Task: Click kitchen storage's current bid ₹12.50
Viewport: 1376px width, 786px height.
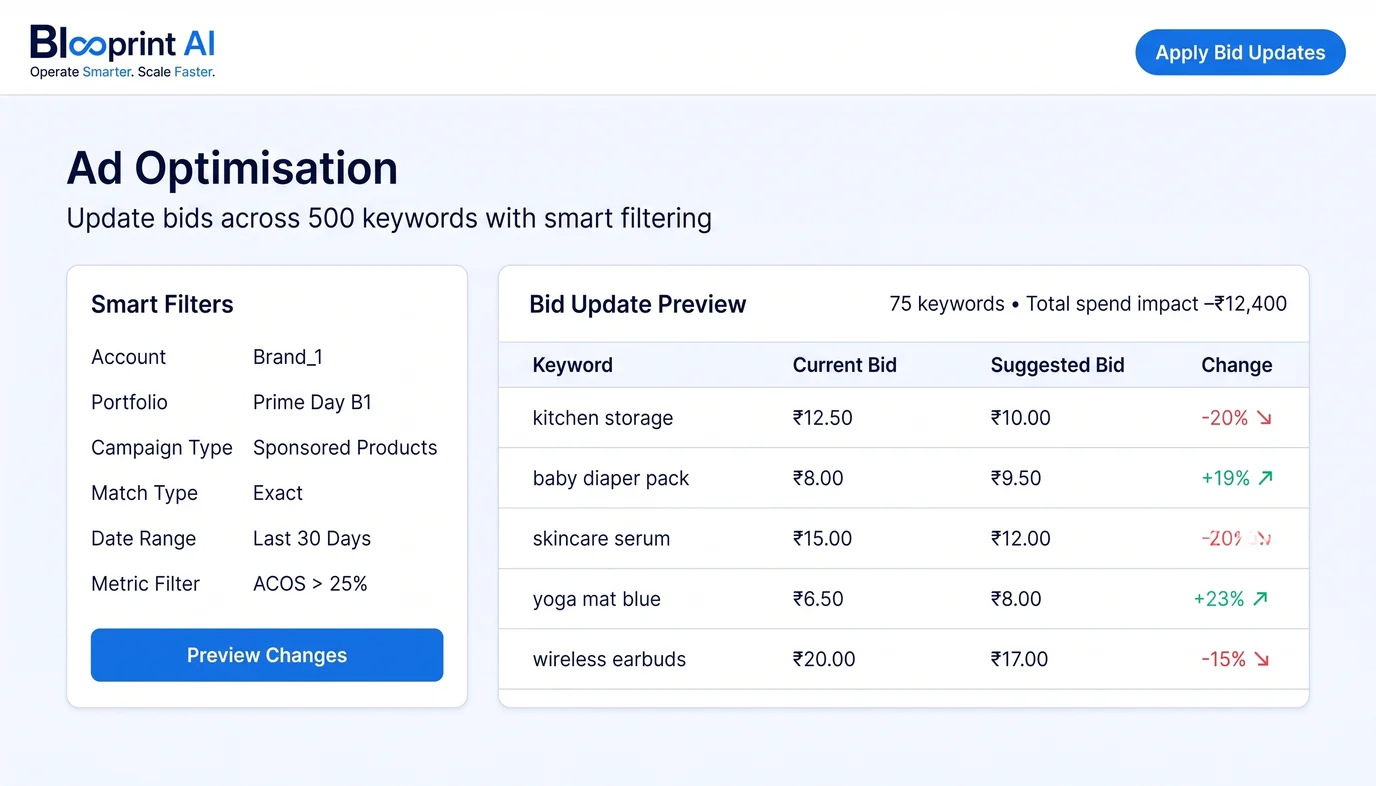Action: [823, 418]
